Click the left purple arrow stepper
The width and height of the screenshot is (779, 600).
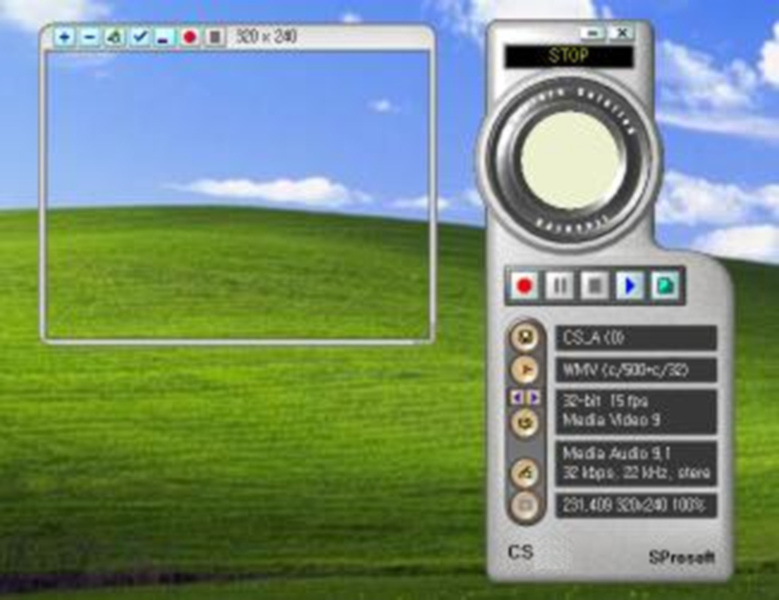click(518, 397)
